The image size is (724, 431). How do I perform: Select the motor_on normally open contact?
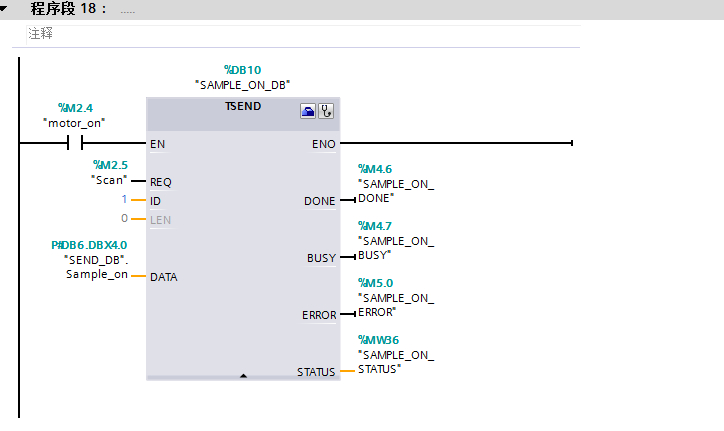coord(75,143)
